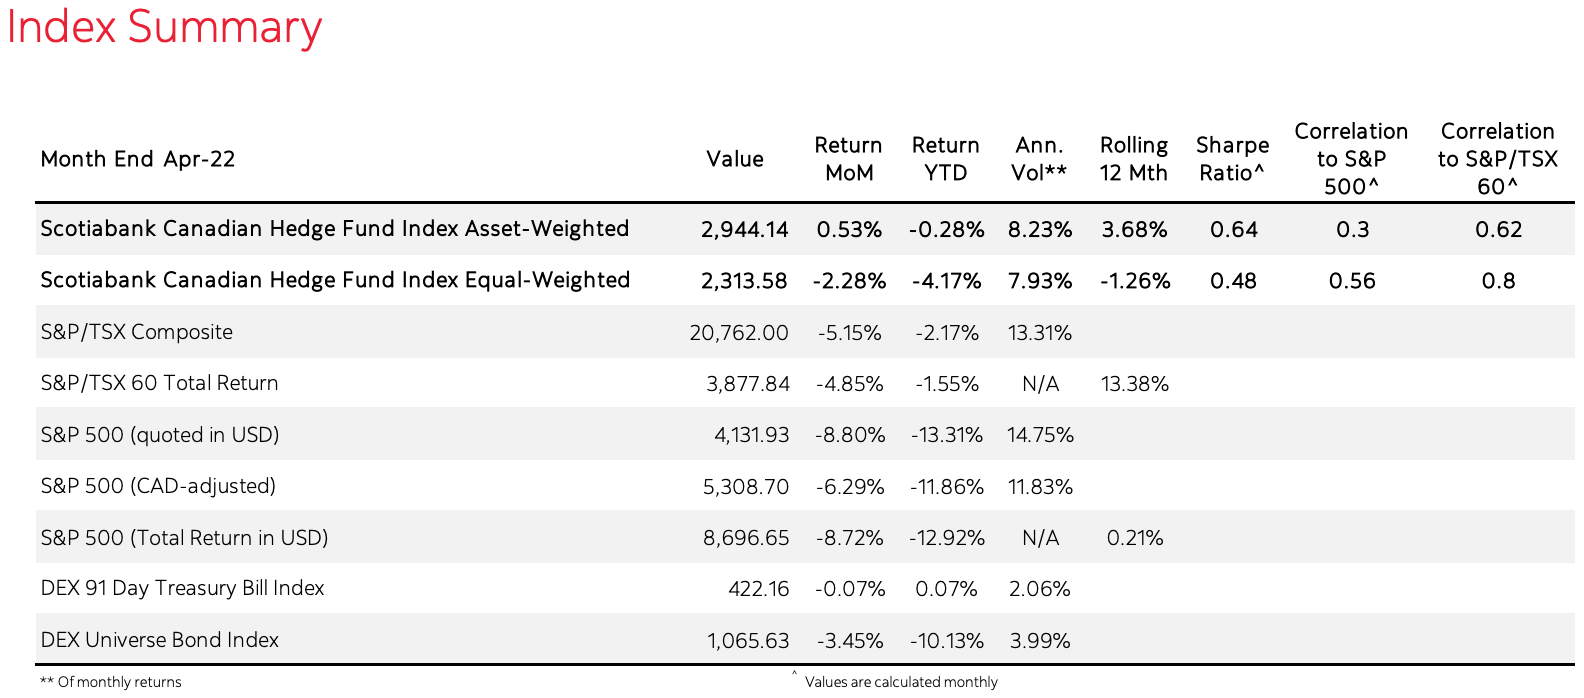Click the S&P/TSX 60 Total Return label
The height and width of the screenshot is (698, 1584).
tap(160, 383)
